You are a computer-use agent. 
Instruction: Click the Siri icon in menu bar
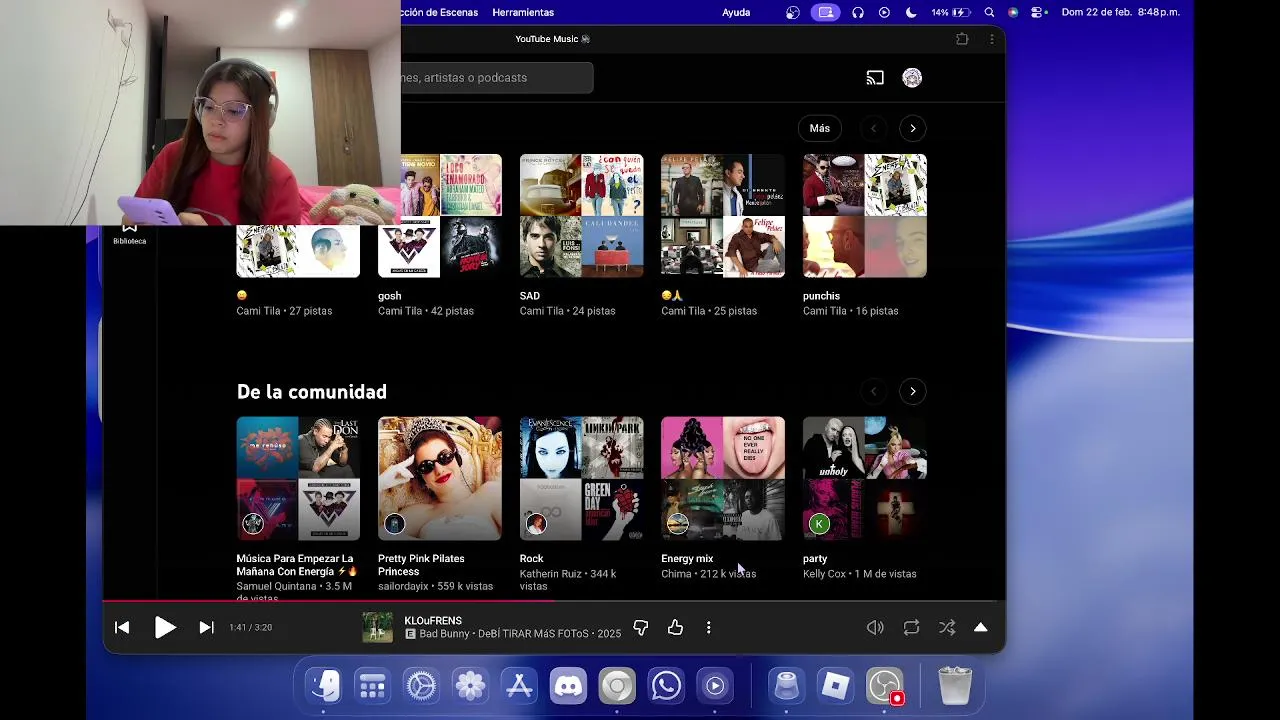[x=1013, y=12]
